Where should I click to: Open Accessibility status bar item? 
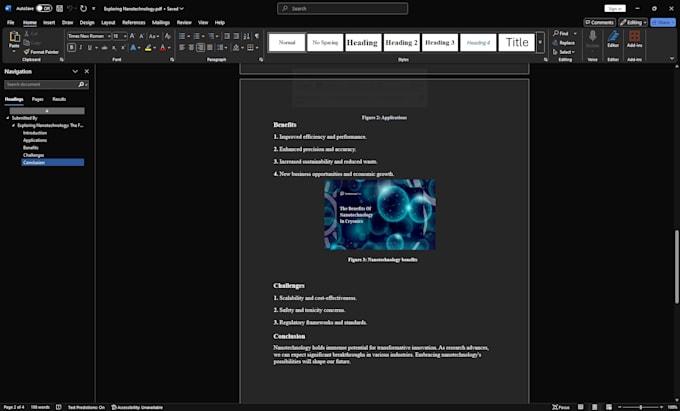tap(137, 408)
